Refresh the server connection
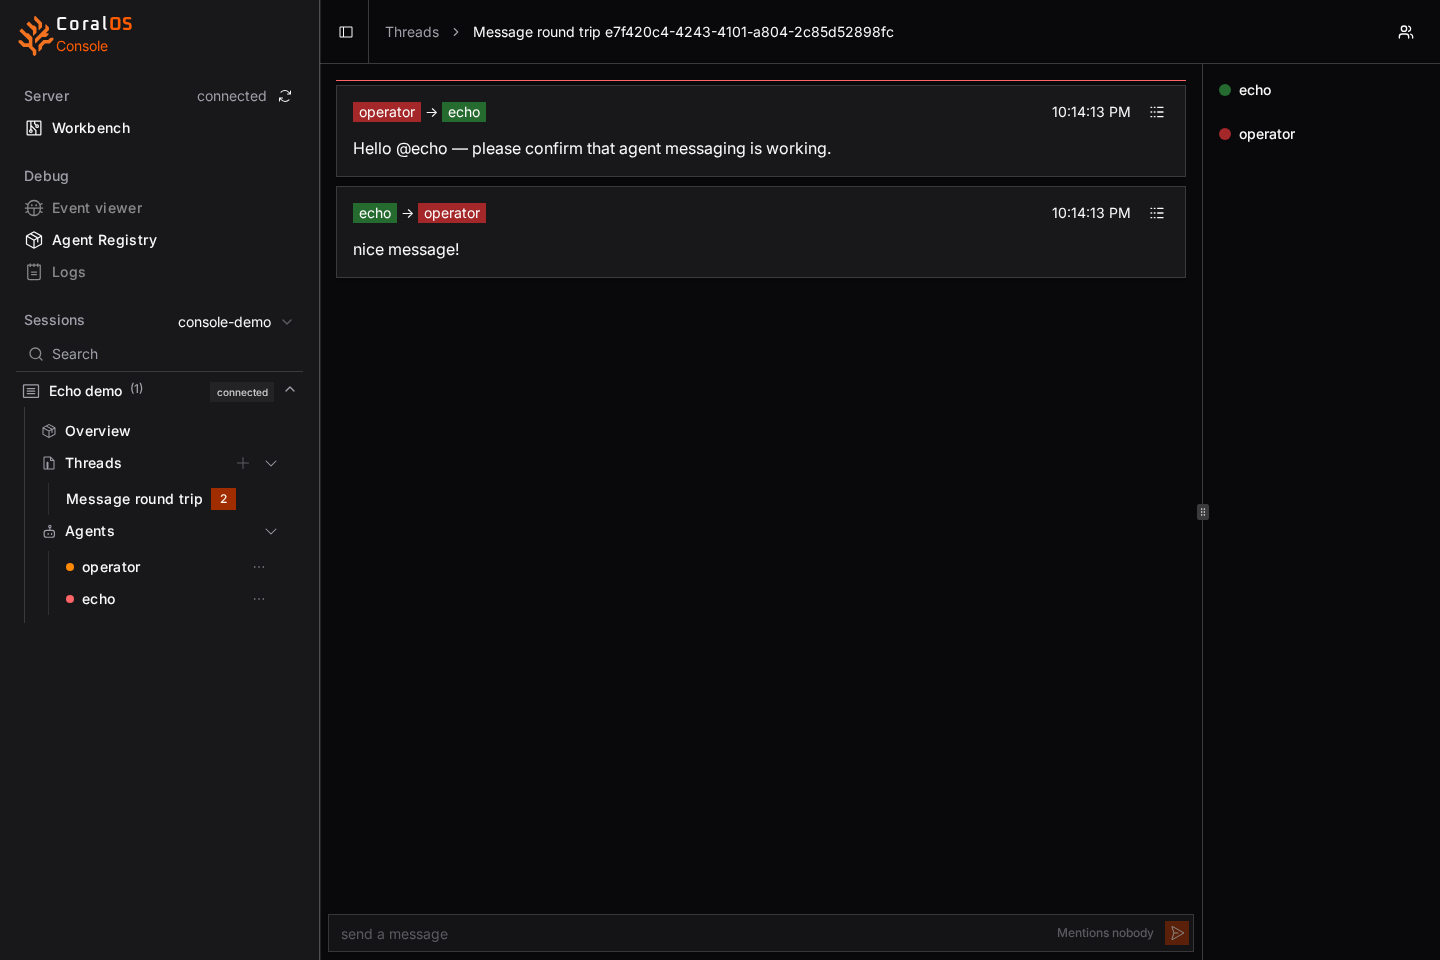The width and height of the screenshot is (1440, 960). point(285,96)
